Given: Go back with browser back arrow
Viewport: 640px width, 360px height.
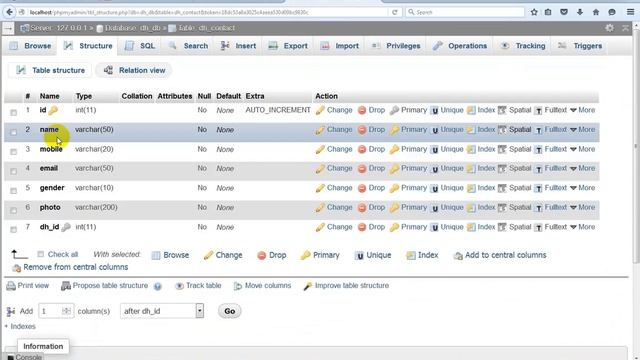Looking at the screenshot, I should coord(9,12).
